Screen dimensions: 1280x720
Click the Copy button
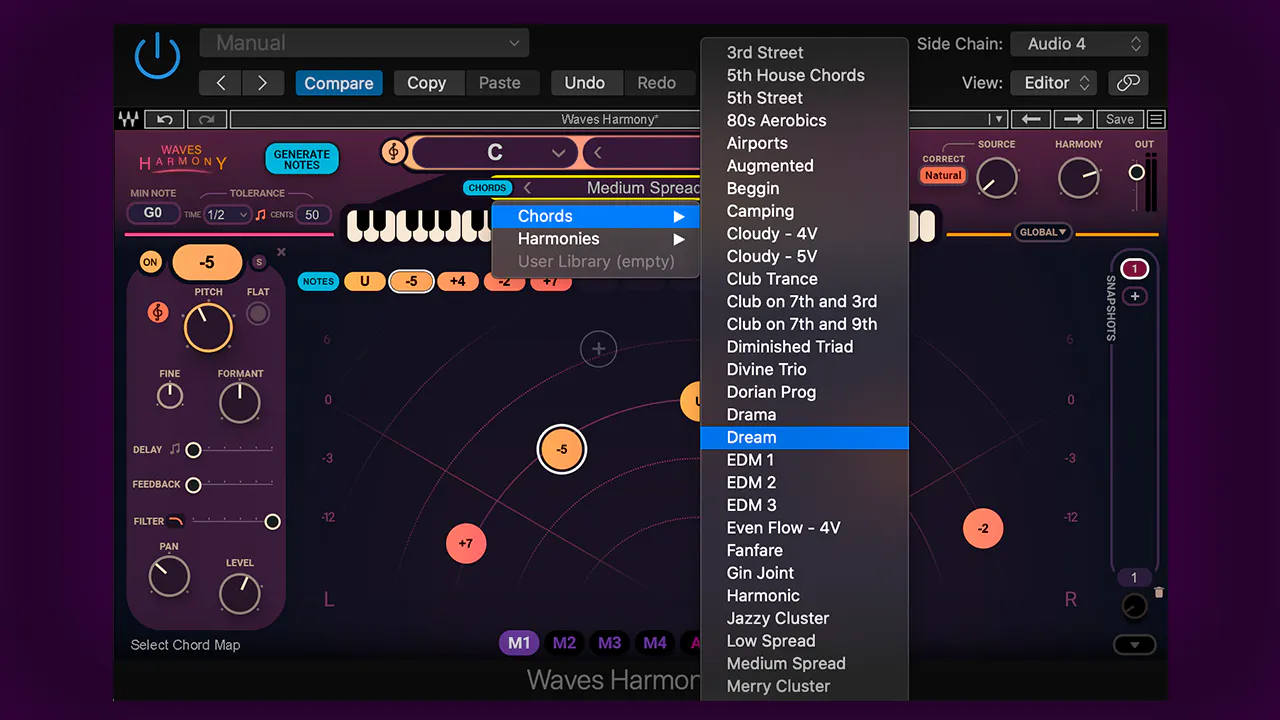[427, 83]
